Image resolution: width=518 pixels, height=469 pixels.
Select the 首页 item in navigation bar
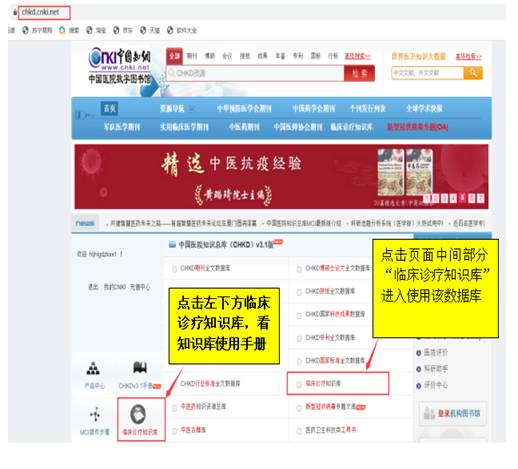click(x=110, y=108)
